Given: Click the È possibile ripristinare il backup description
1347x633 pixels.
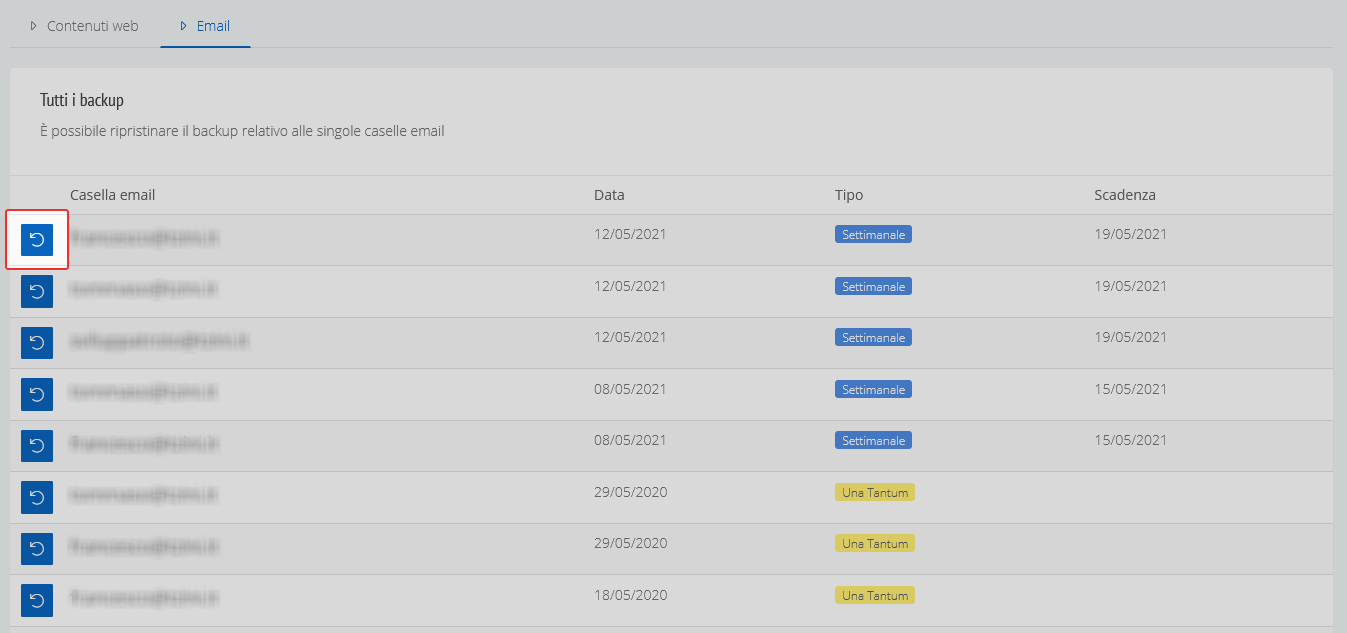Looking at the screenshot, I should (x=242, y=131).
